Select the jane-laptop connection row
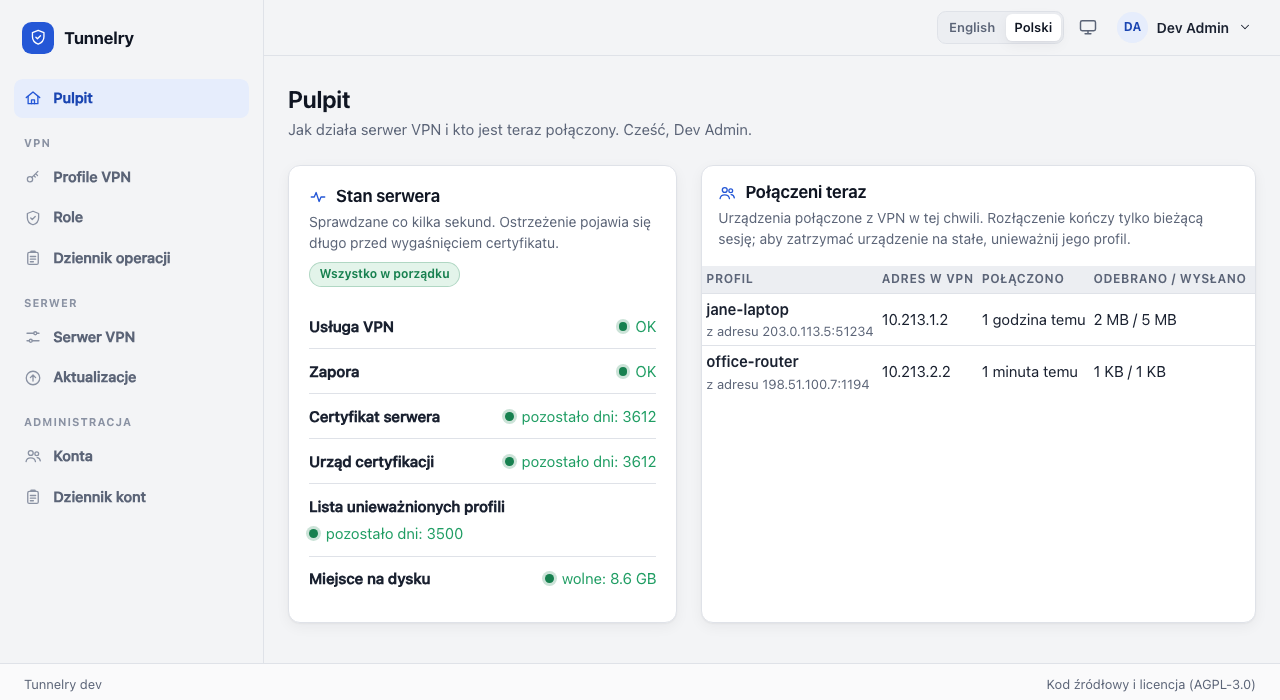The width and height of the screenshot is (1280, 700). click(978, 320)
